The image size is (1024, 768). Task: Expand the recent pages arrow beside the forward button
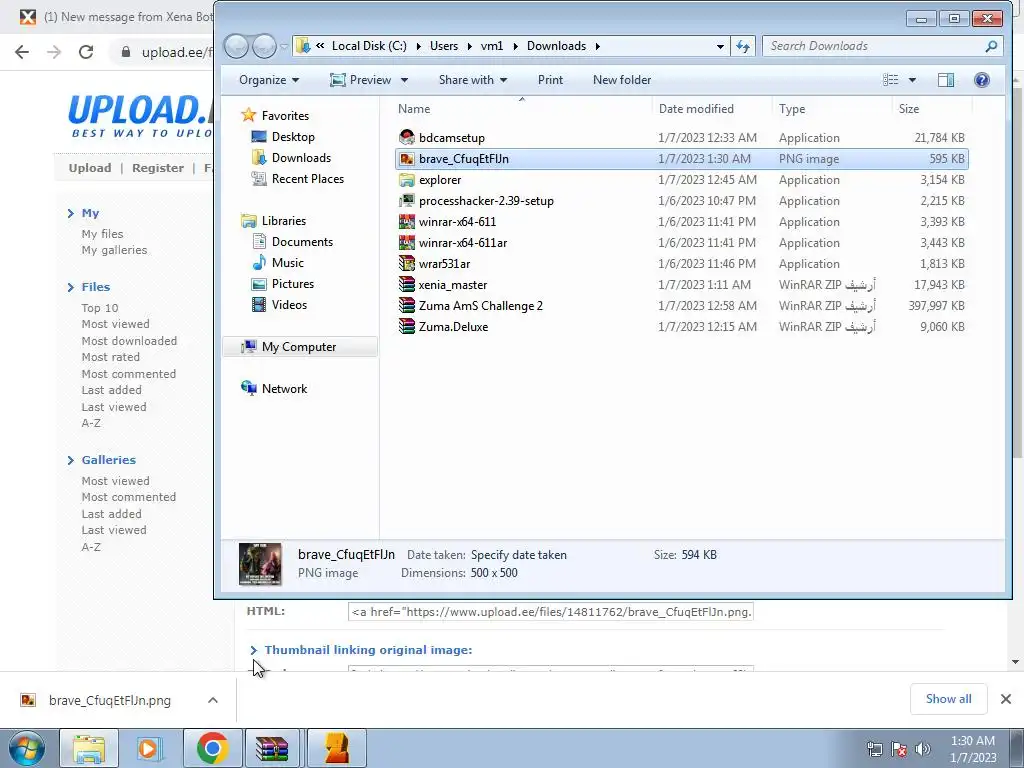coord(284,46)
